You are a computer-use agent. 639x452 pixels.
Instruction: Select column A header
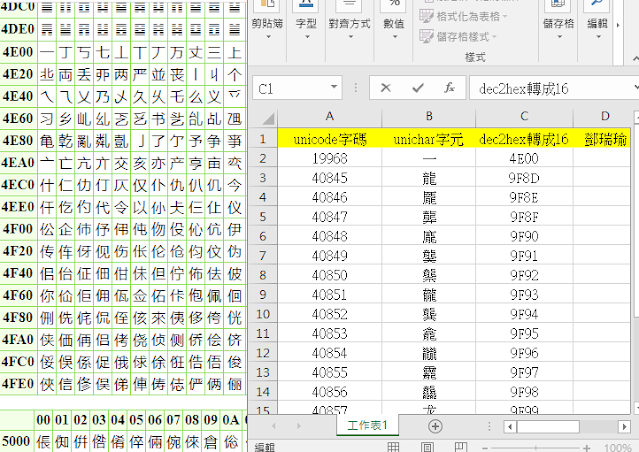(330, 117)
